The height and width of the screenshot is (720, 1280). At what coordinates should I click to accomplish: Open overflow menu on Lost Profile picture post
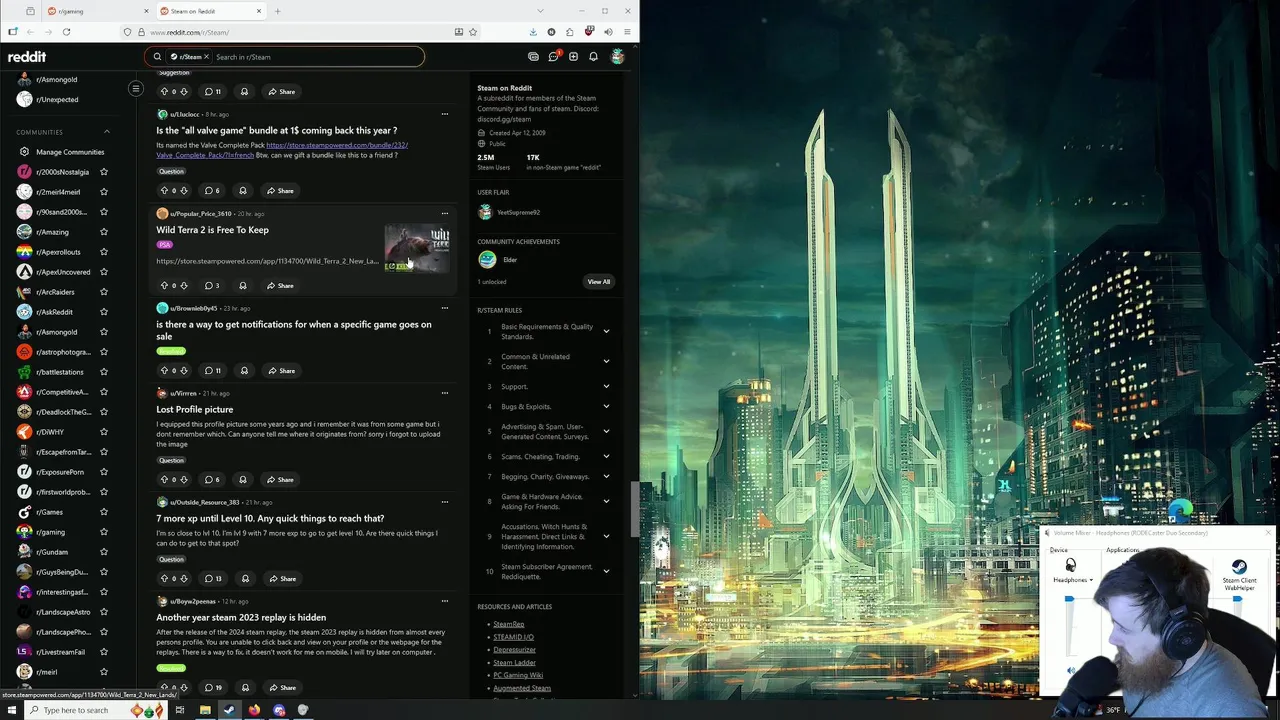point(445,393)
